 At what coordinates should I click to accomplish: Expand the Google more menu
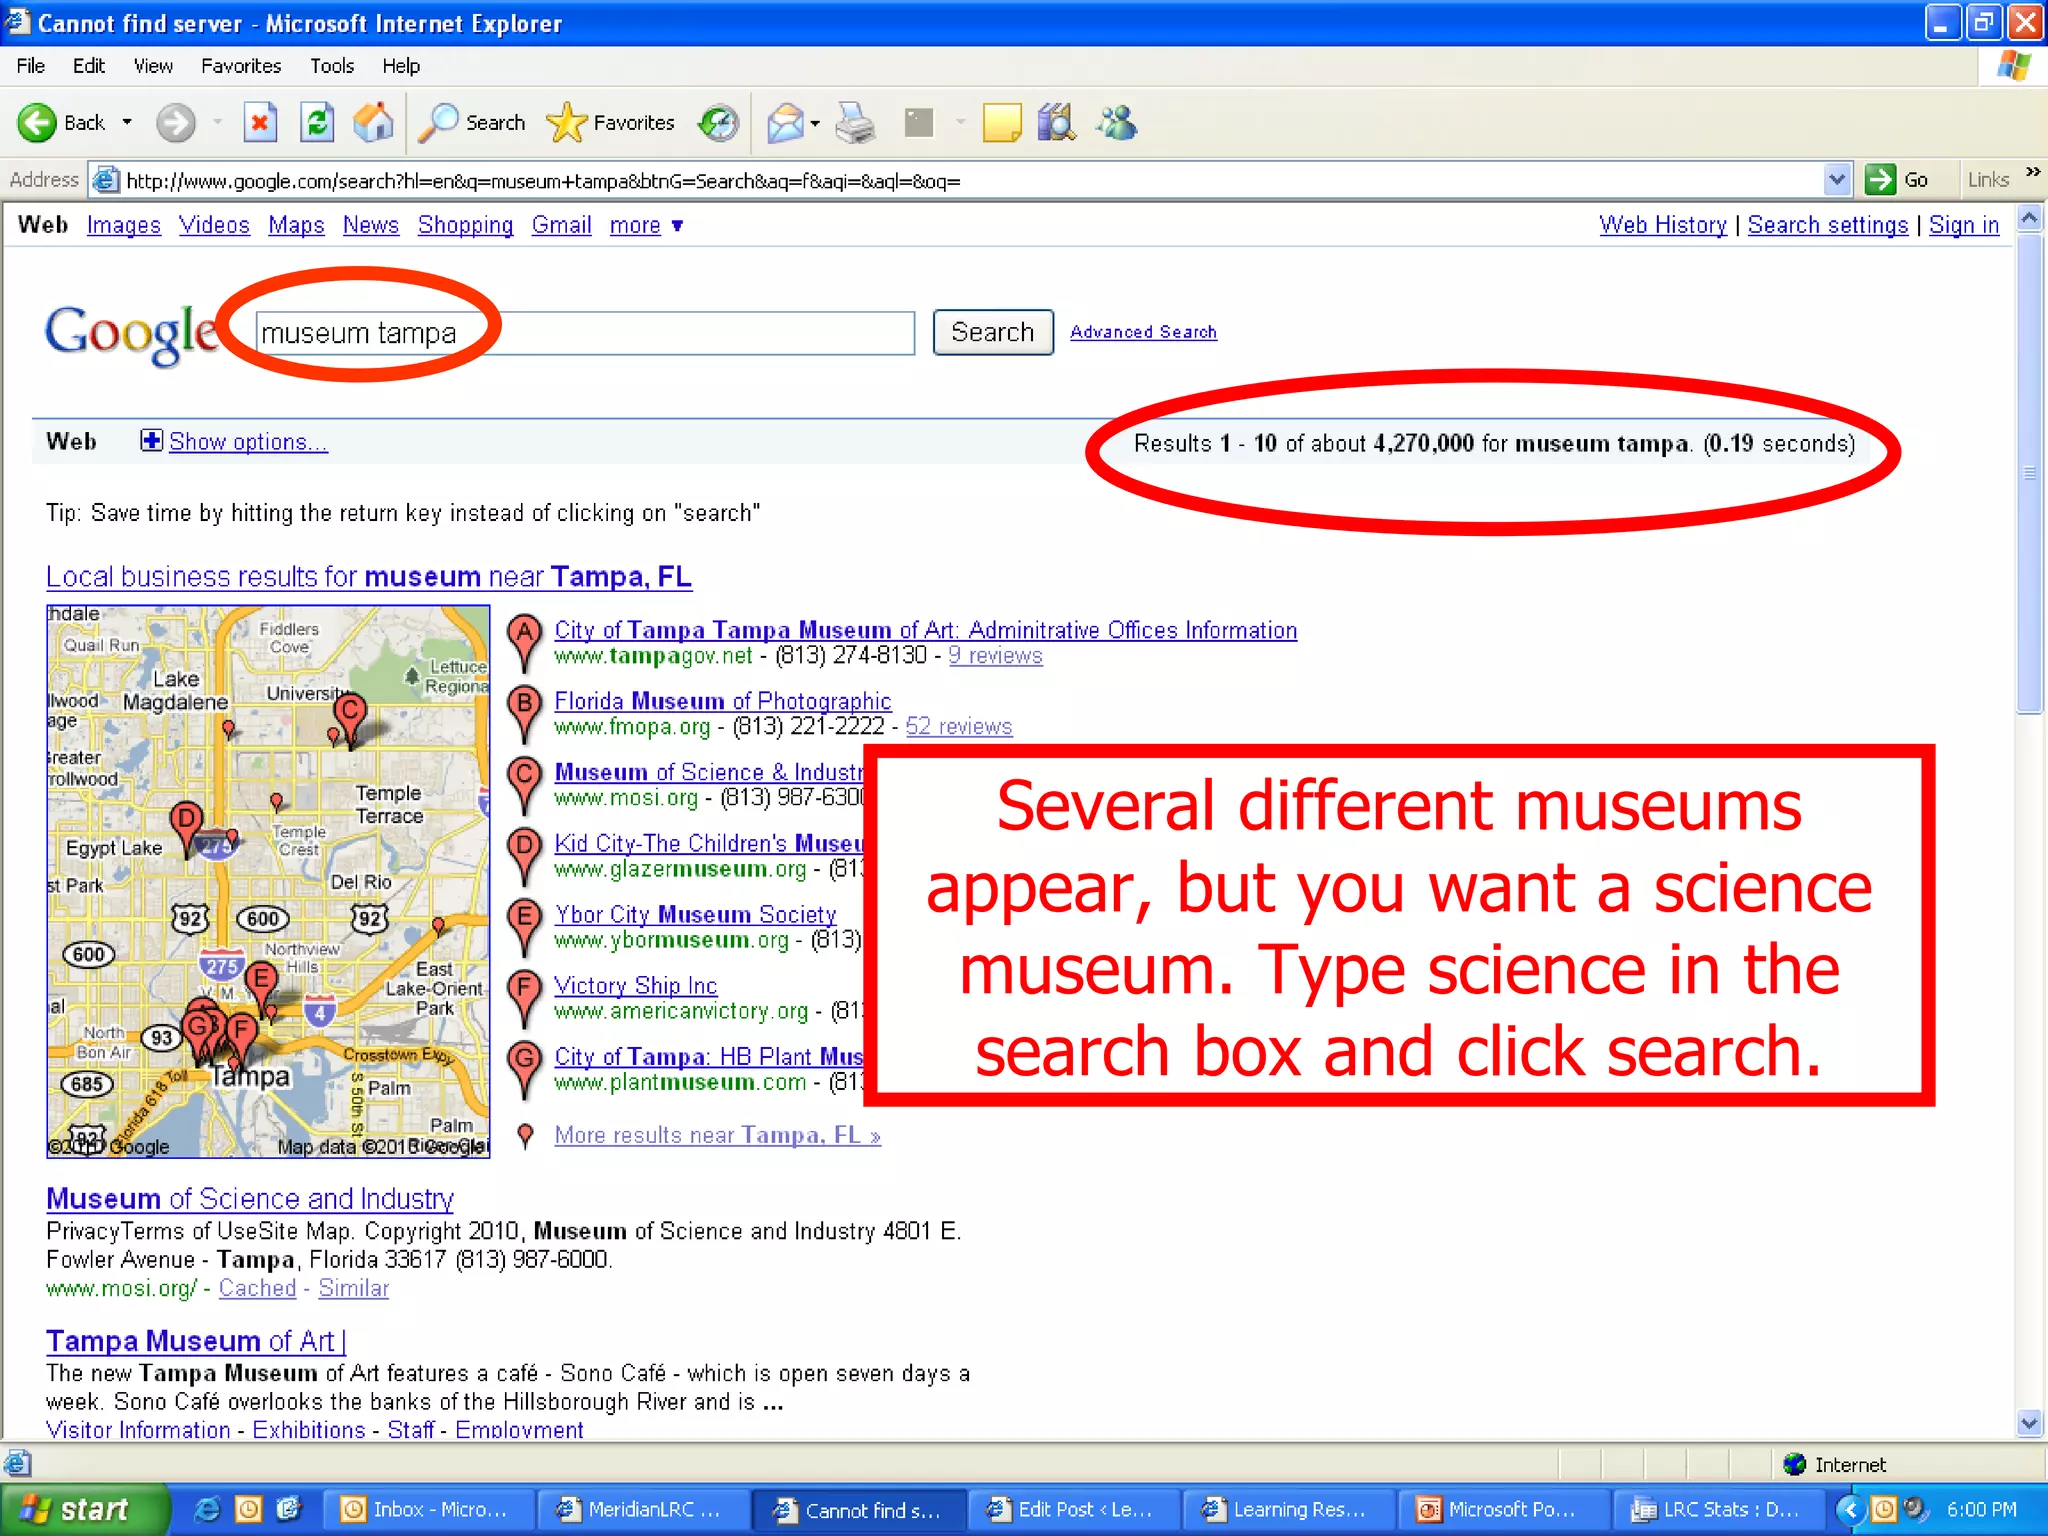[646, 226]
